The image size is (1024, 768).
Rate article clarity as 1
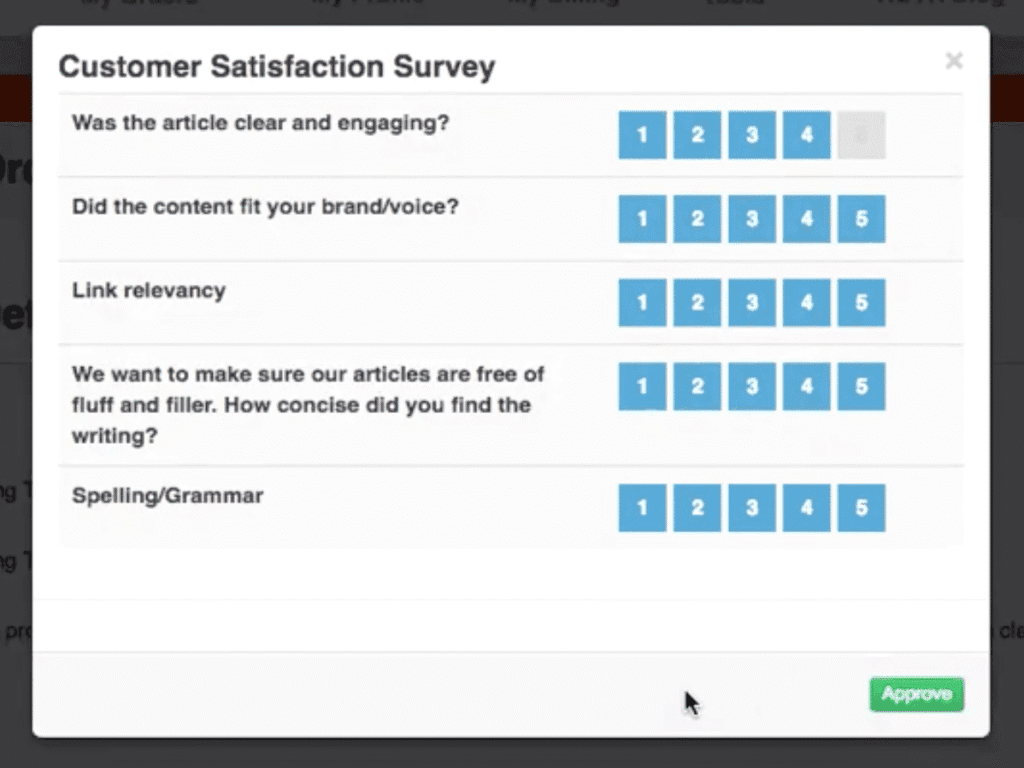tap(642, 135)
